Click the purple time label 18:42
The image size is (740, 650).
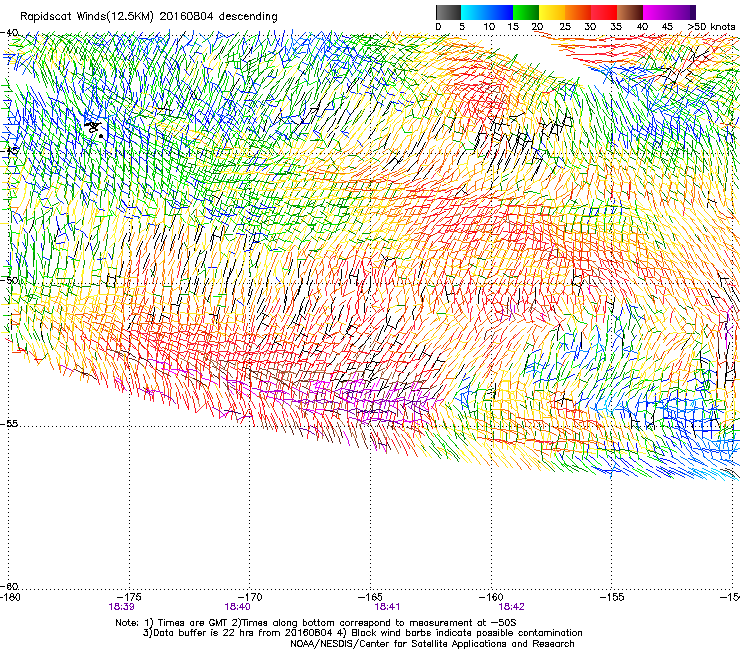(x=512, y=607)
